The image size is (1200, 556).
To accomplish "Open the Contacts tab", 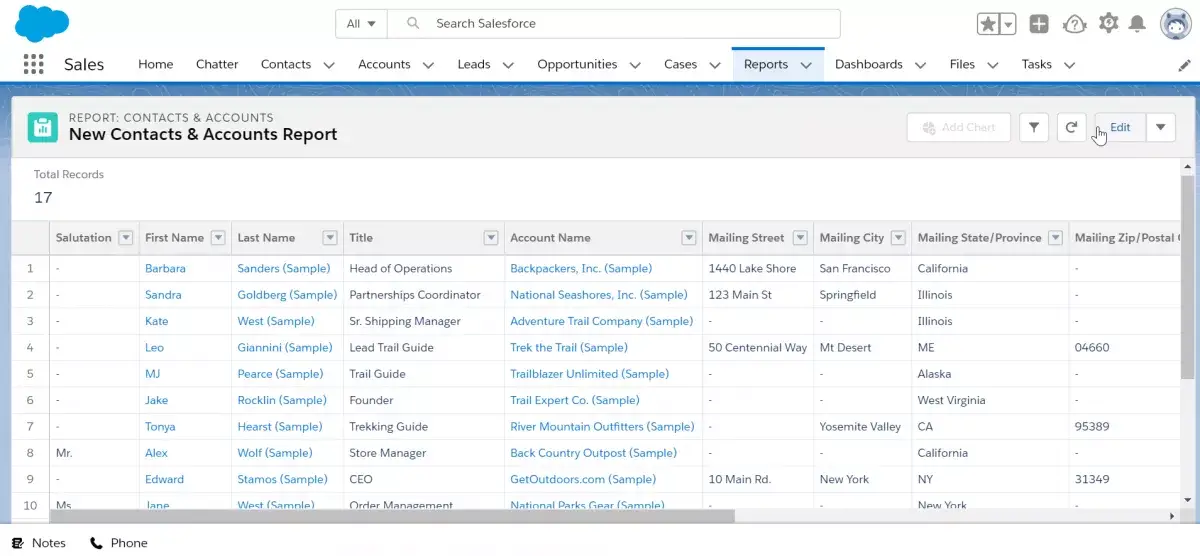I will (286, 64).
